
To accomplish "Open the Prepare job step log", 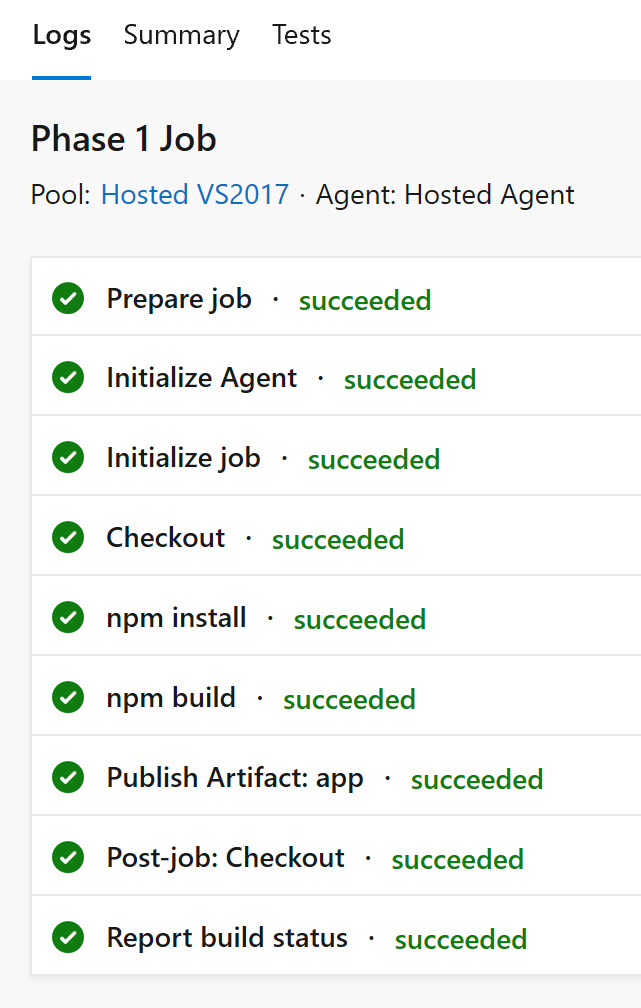I will click(x=336, y=296).
